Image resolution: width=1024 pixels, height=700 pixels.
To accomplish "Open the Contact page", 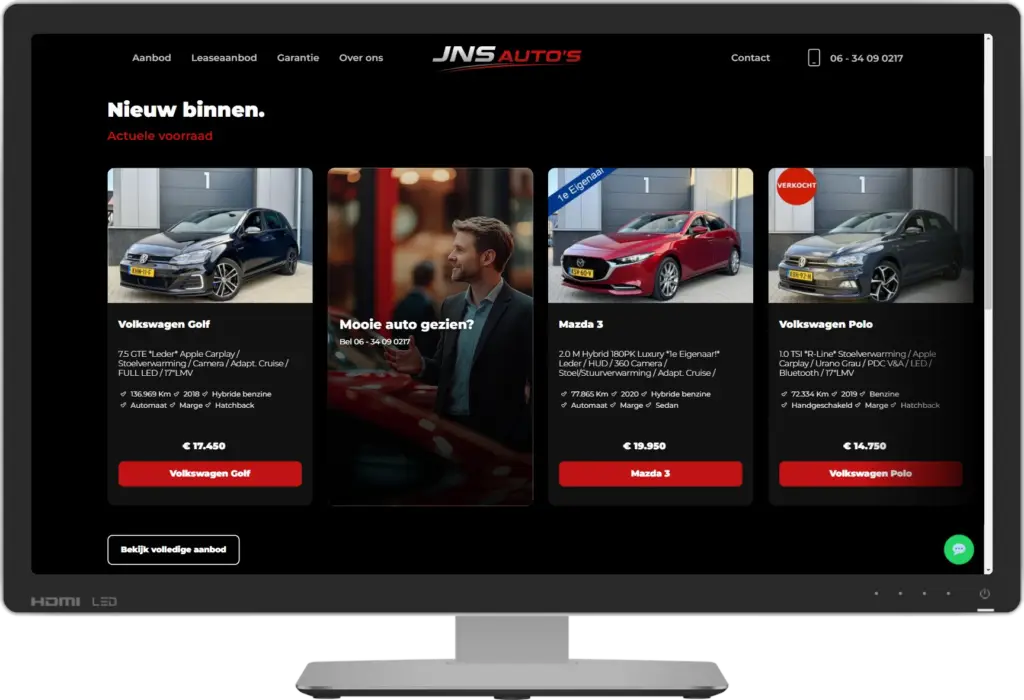I will (x=750, y=57).
